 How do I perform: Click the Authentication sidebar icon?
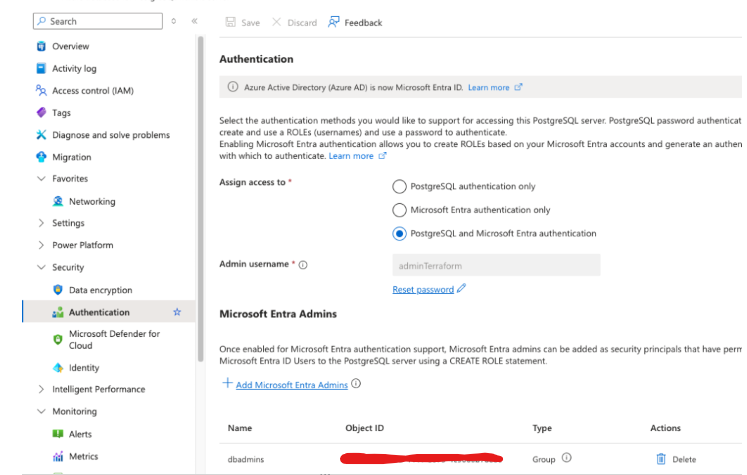[x=58, y=312]
